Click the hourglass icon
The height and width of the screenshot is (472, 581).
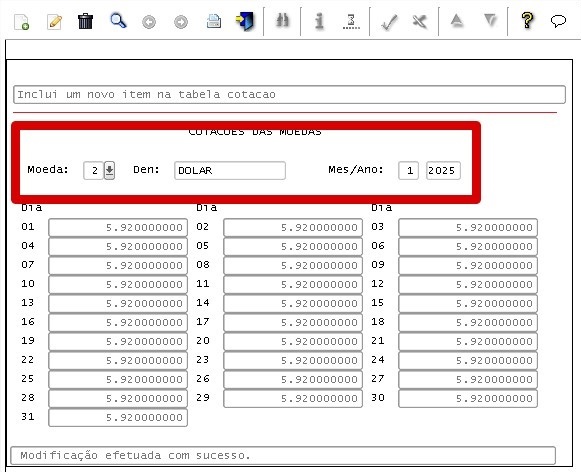[x=351, y=21]
